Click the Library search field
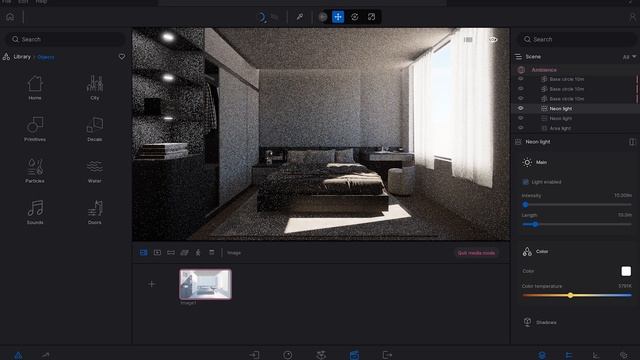 (x=65, y=39)
